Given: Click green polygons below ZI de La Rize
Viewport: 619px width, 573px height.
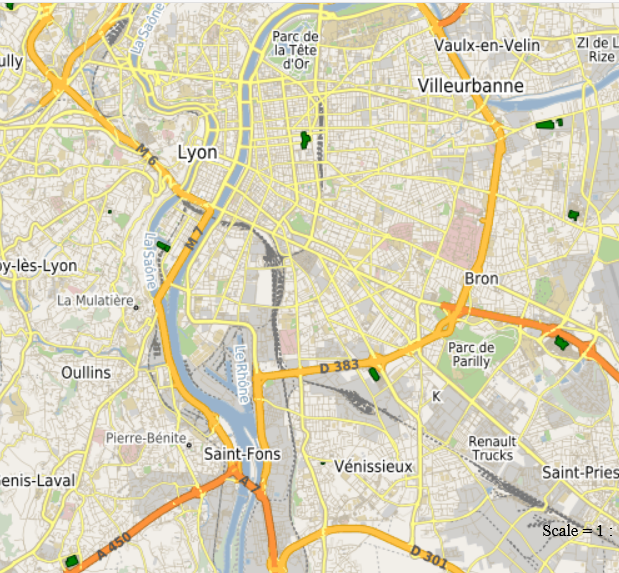Looking at the screenshot, I should click(549, 124).
